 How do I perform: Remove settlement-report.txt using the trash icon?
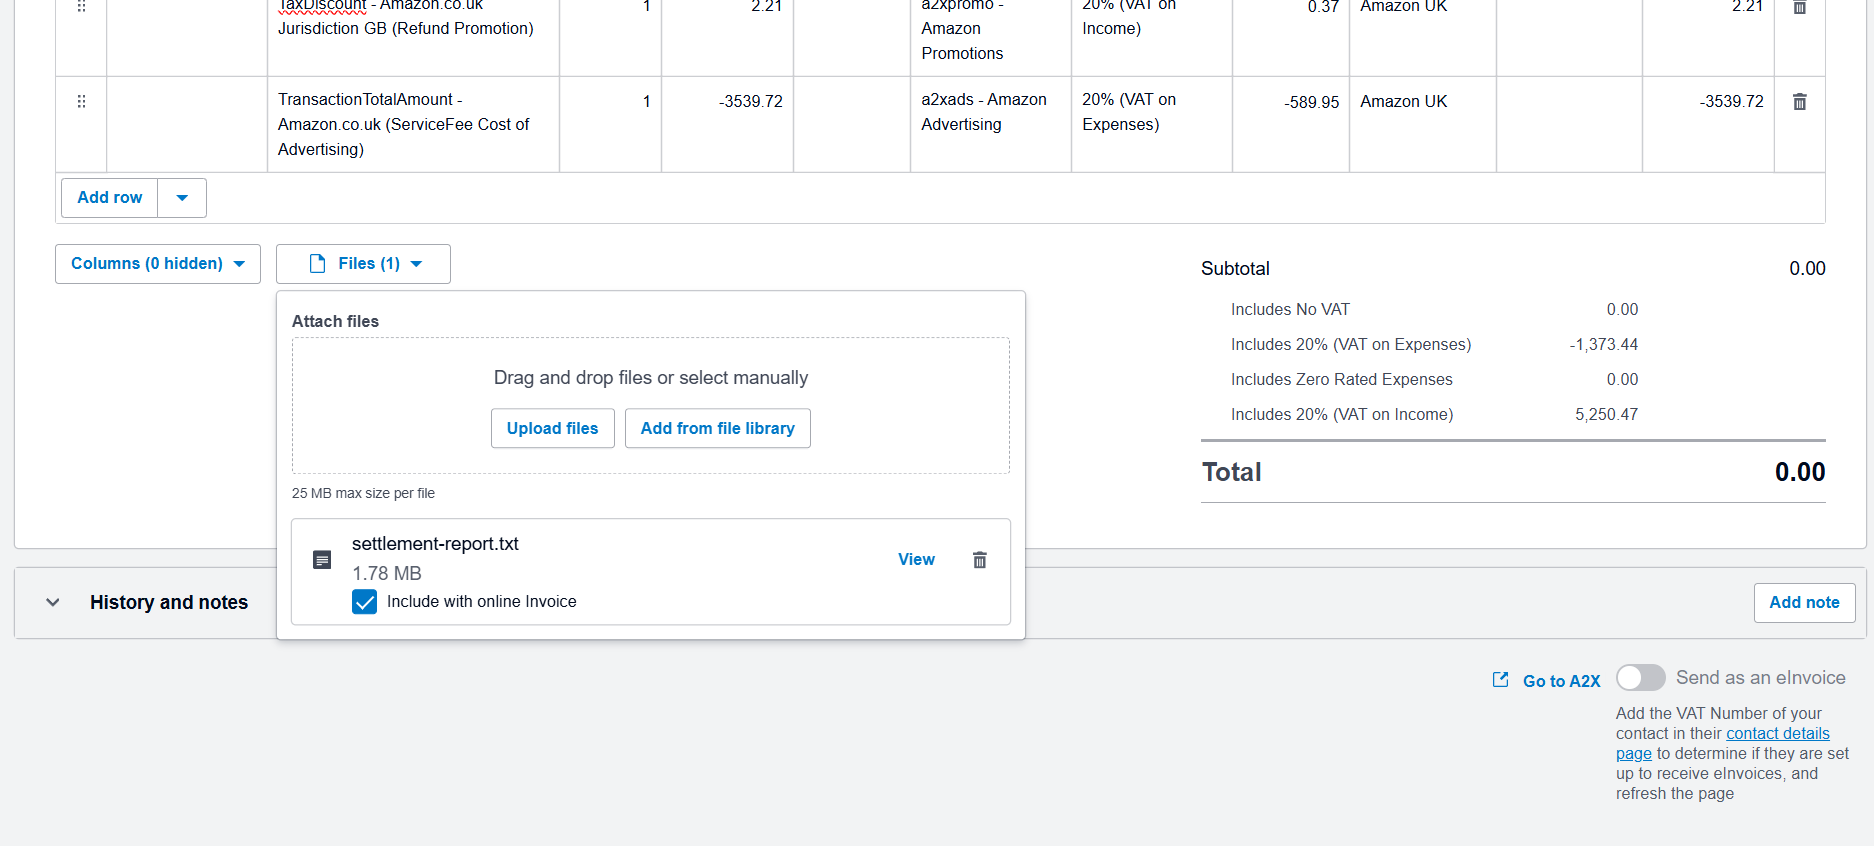click(x=979, y=559)
